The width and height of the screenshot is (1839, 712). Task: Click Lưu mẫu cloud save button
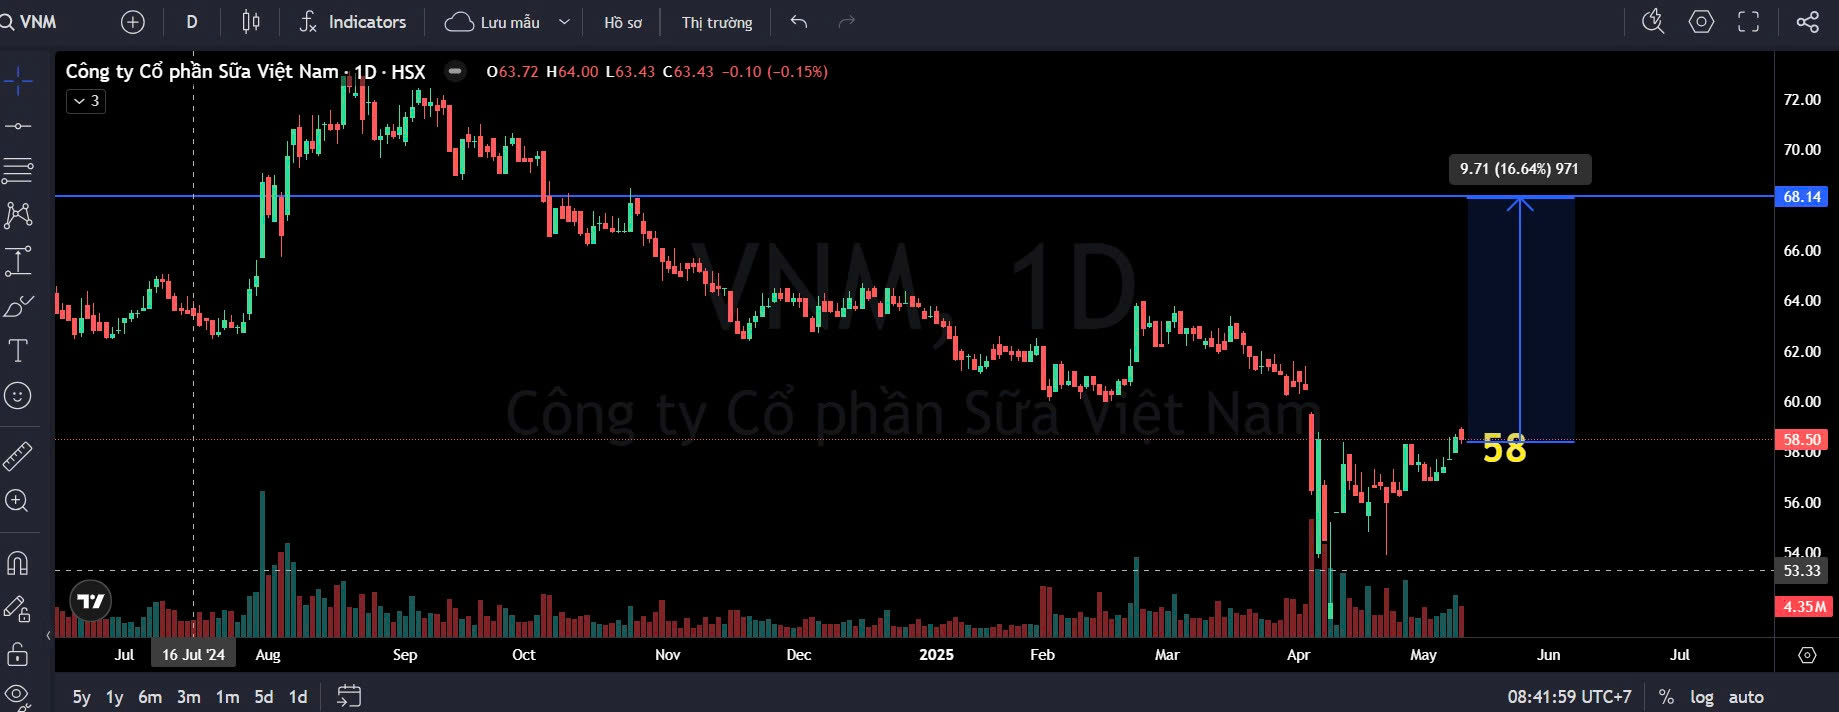click(492, 22)
